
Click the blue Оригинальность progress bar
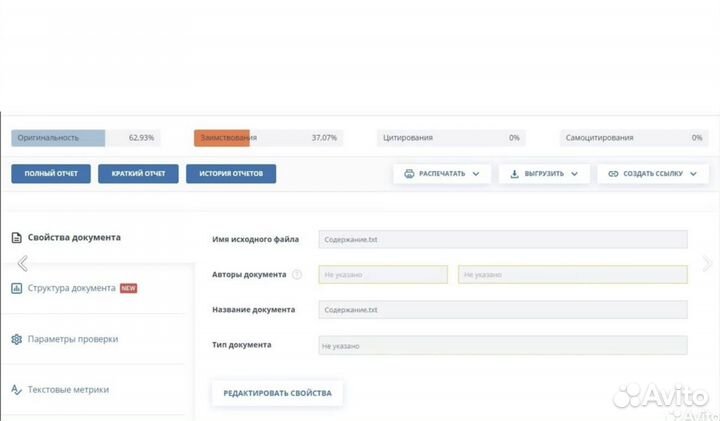[58, 138]
